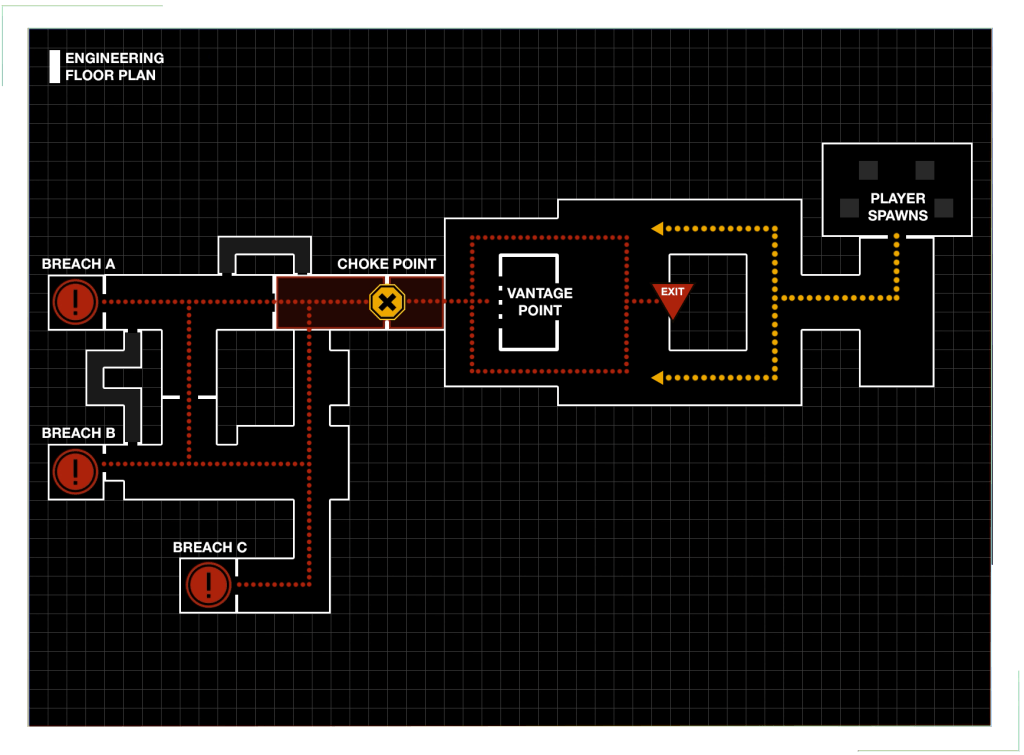
Task: Click the VANTAGE POINT text
Action: tap(539, 302)
